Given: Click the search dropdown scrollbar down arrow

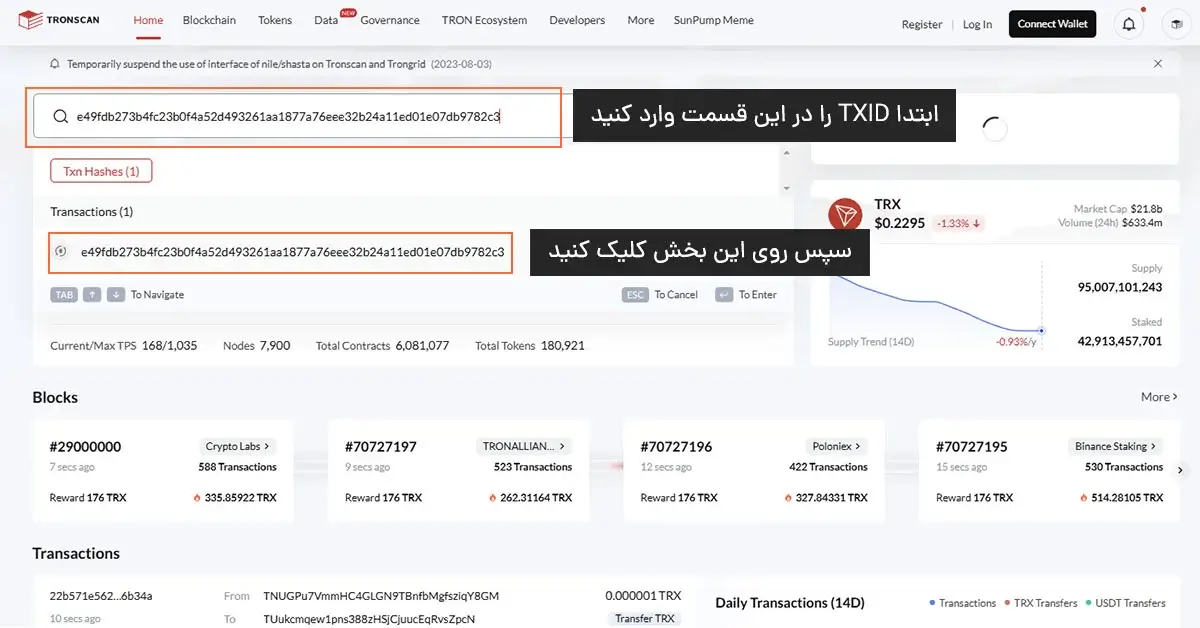Looking at the screenshot, I should click(x=786, y=187).
